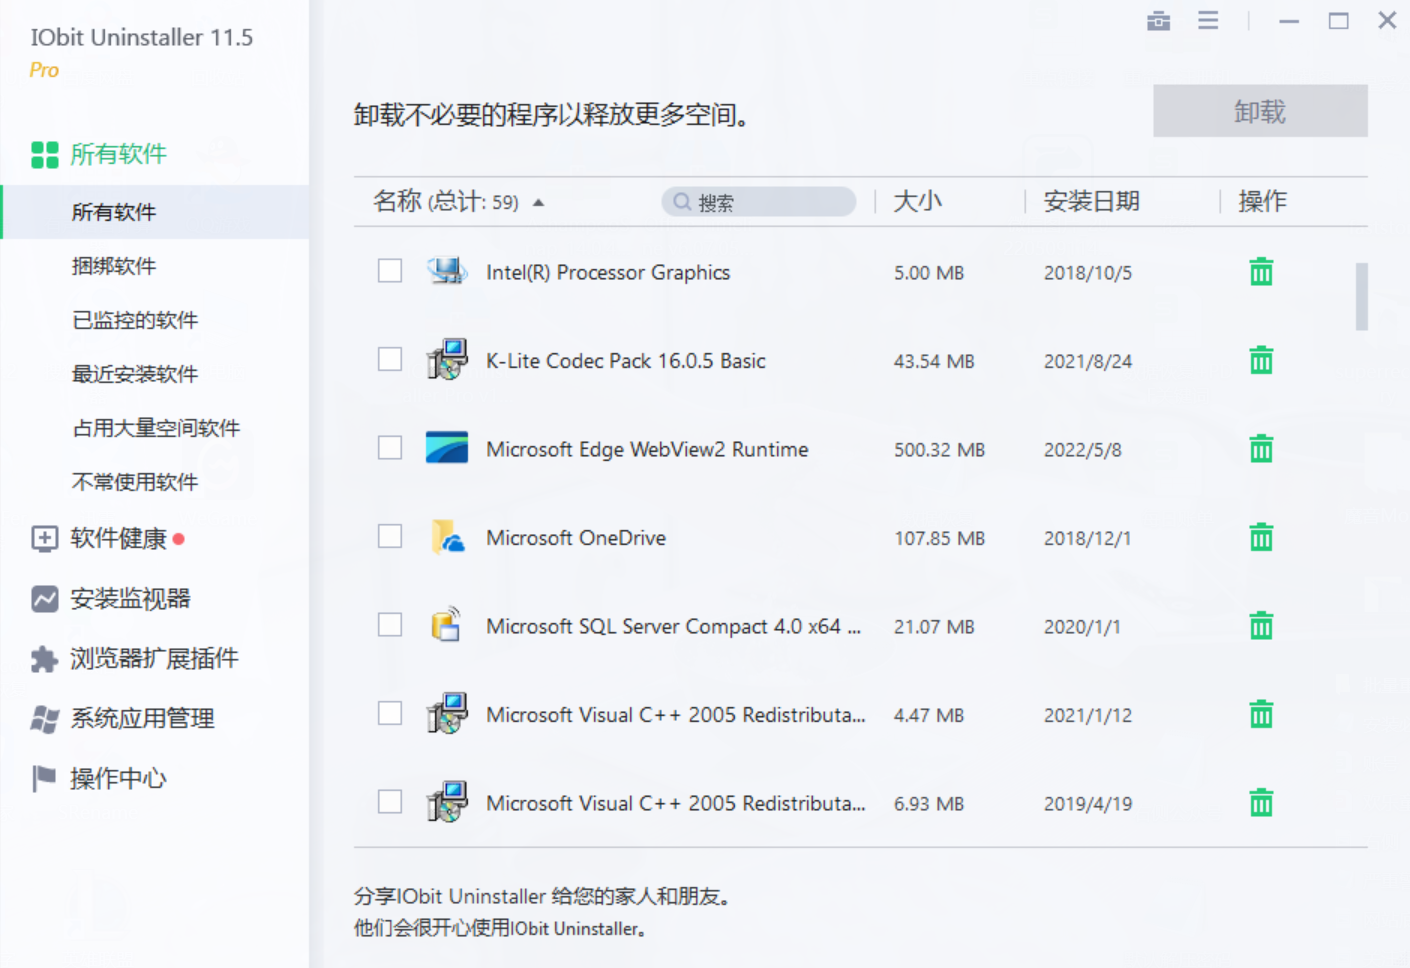
Task: Select Microsoft OneDrive program name
Action: coord(576,538)
